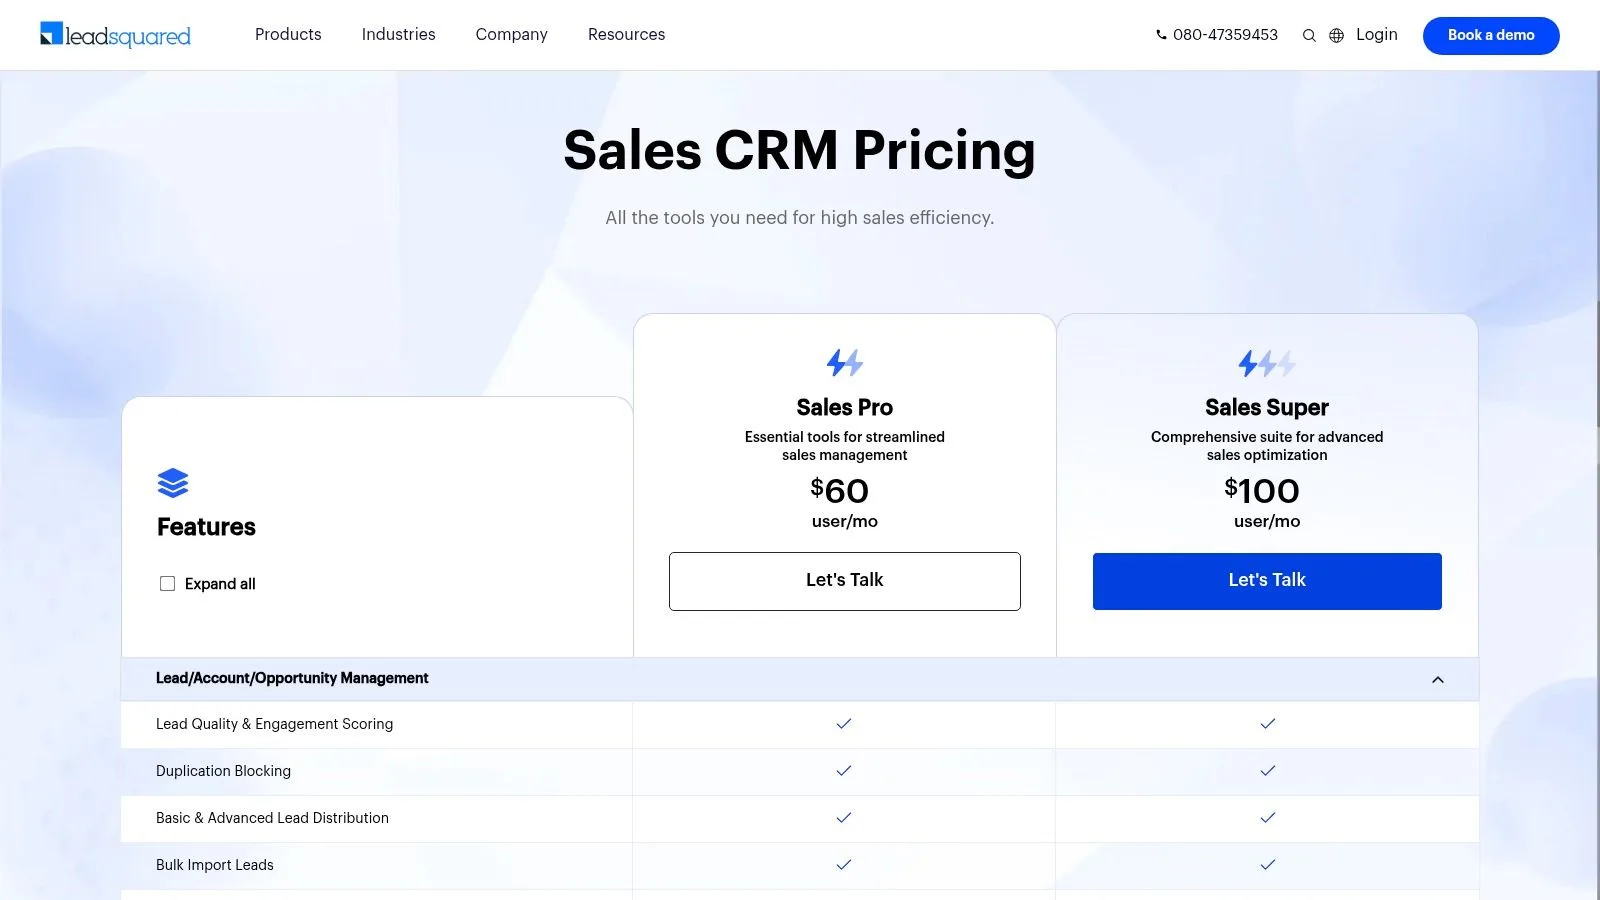Open the Products menu

pyautogui.click(x=288, y=35)
